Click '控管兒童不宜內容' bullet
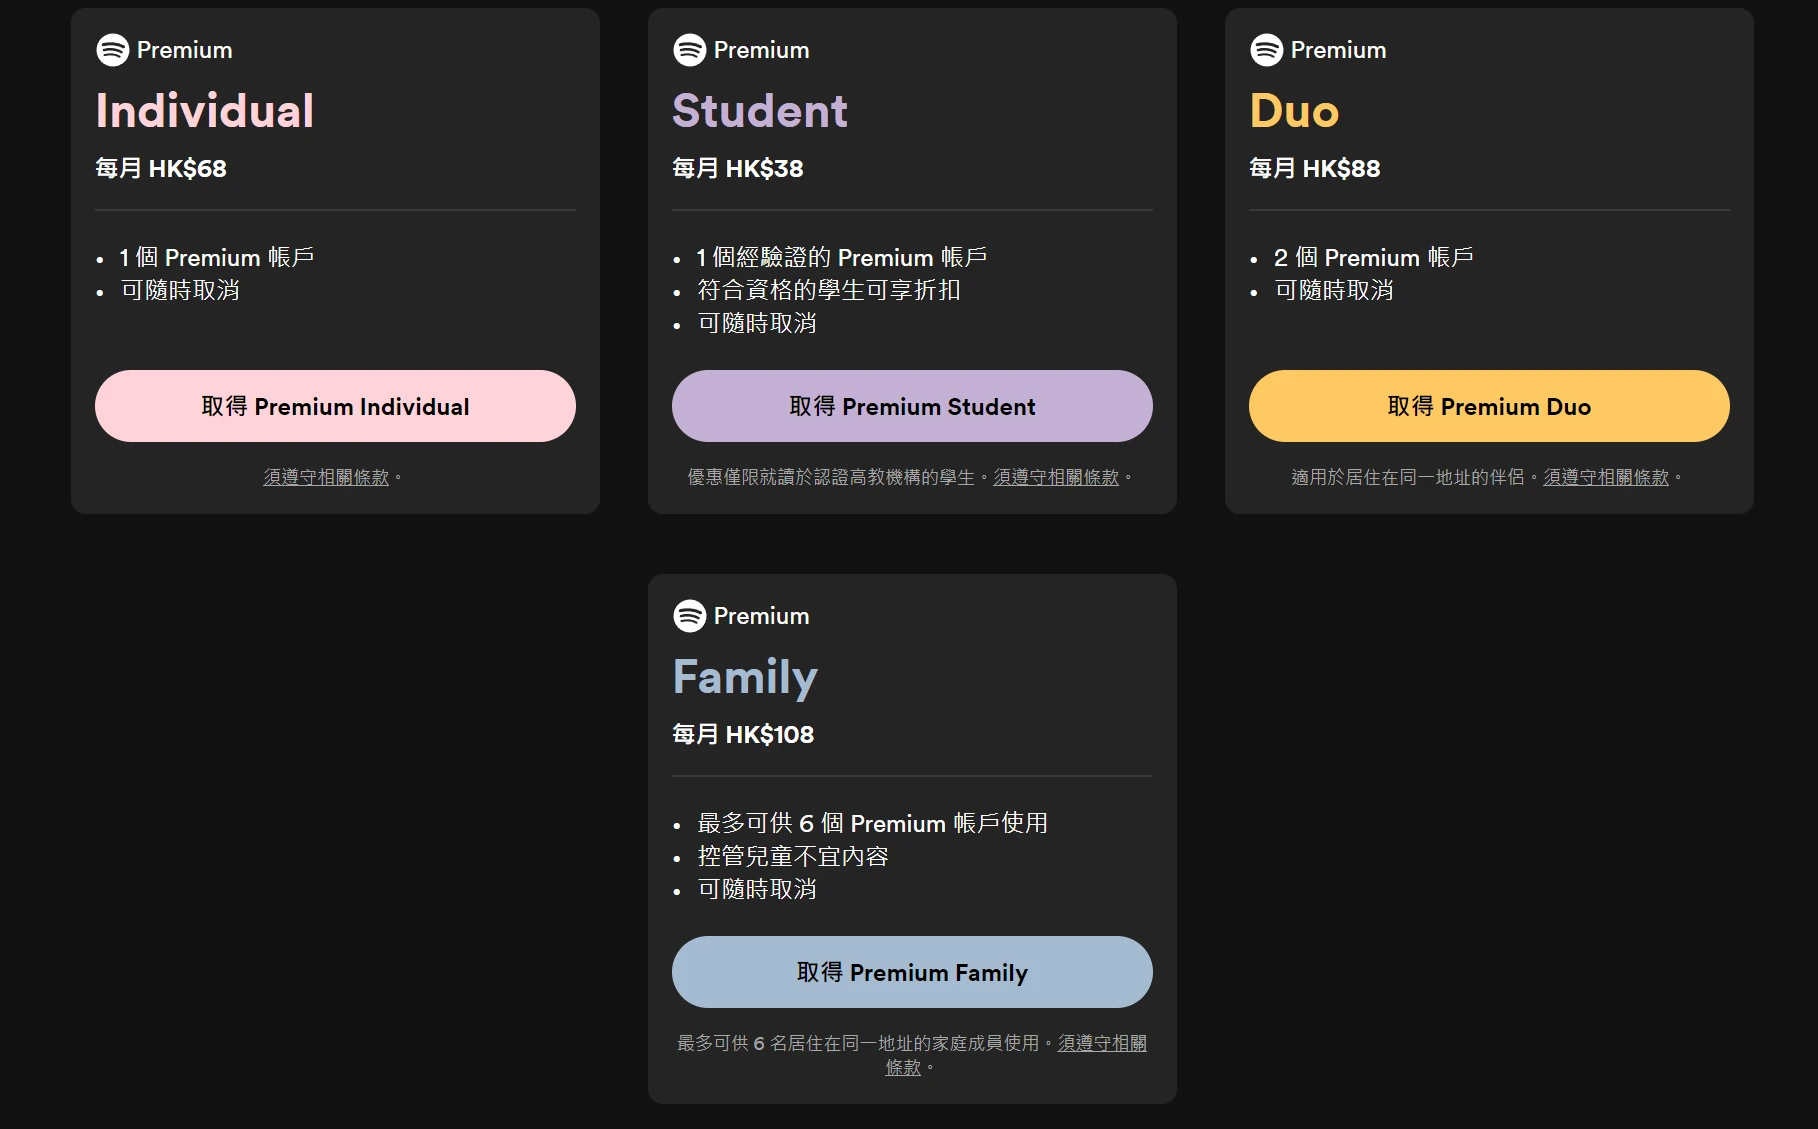 click(x=793, y=857)
